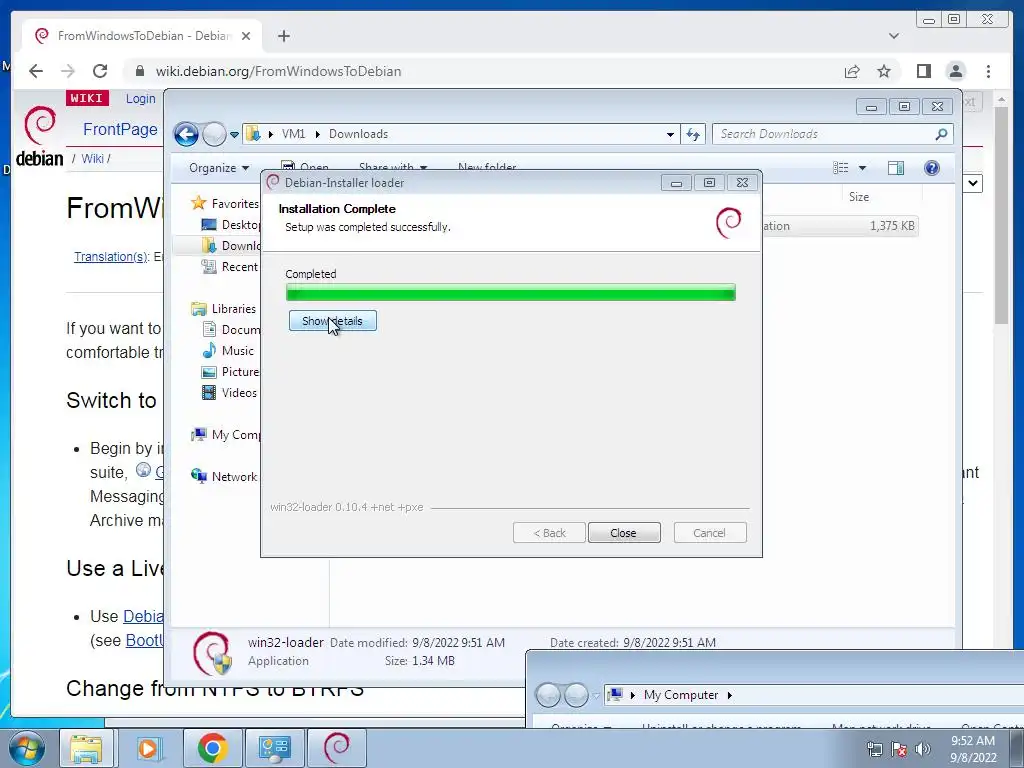This screenshot has height=768, width=1024.
Task: Click the Downloads breadcrumb in the address bar
Action: tap(359, 134)
